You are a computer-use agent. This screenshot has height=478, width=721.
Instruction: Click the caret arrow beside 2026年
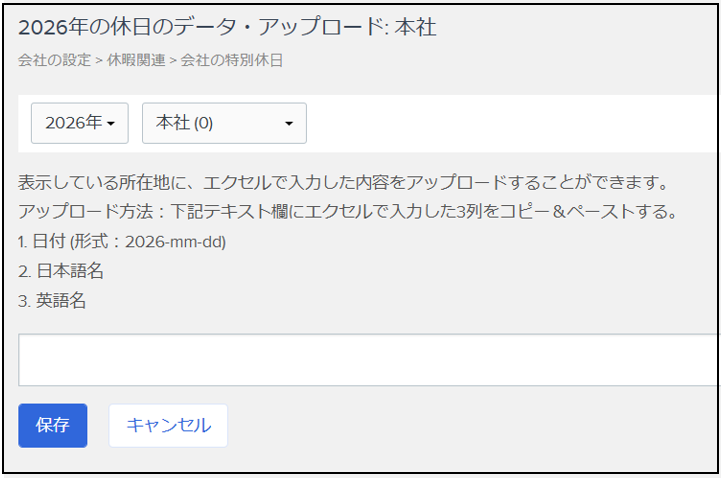coord(111,124)
